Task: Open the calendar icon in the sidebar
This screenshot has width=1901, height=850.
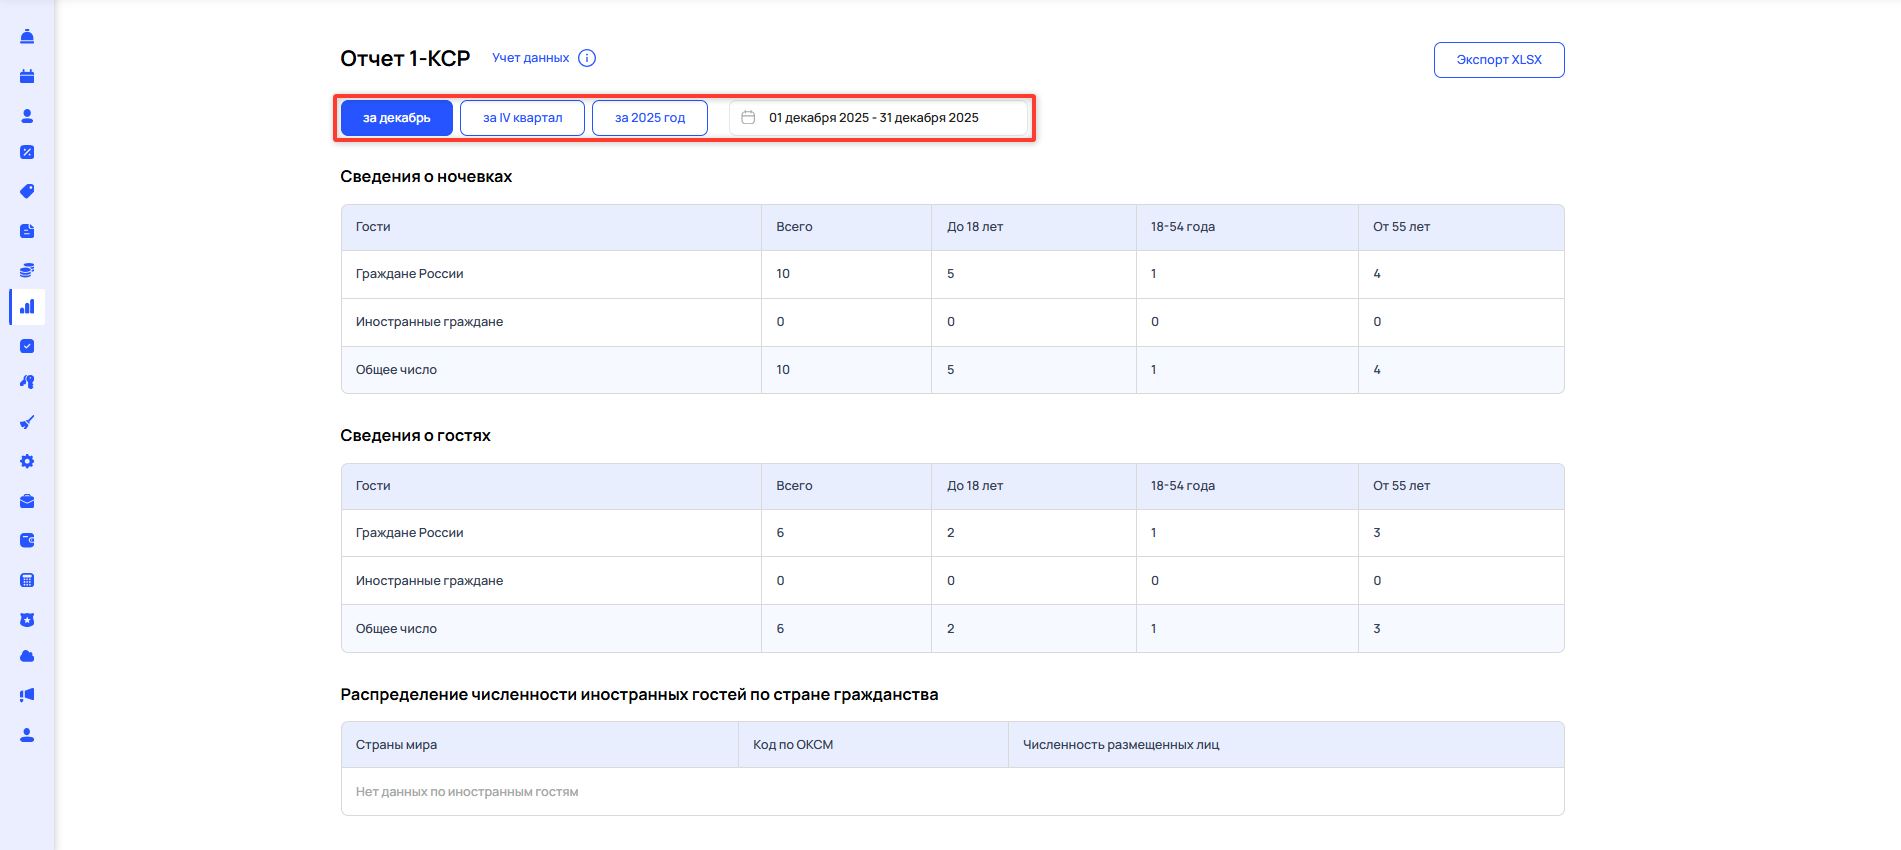Action: [27, 76]
